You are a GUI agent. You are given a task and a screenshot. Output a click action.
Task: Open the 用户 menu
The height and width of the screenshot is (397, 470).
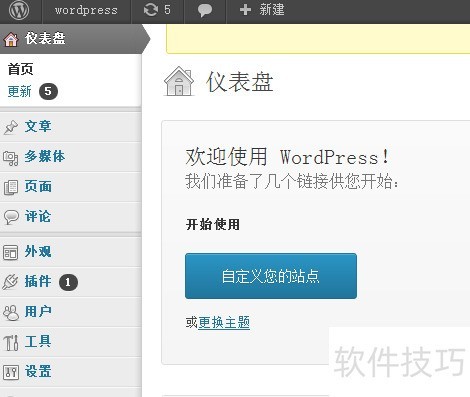coord(70,312)
